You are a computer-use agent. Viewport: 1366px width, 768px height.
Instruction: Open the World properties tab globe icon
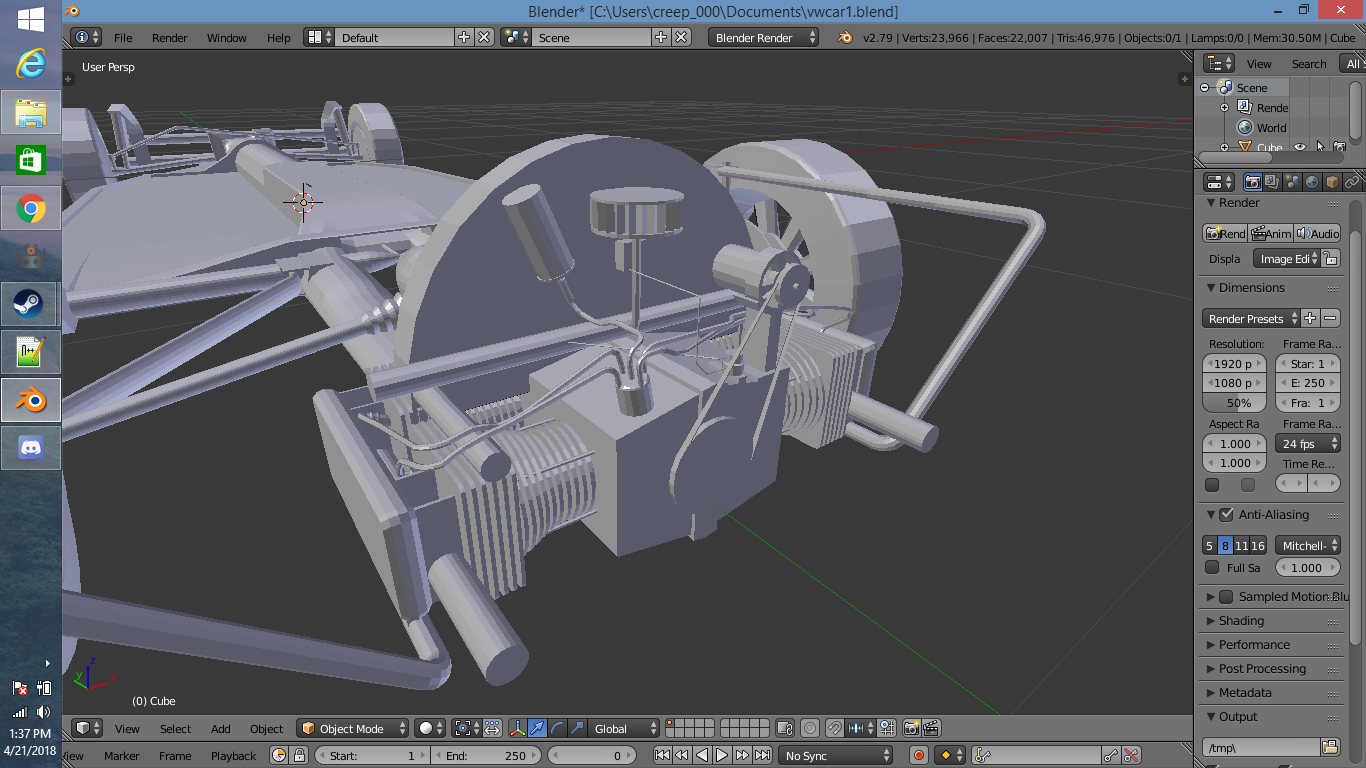[1312, 182]
